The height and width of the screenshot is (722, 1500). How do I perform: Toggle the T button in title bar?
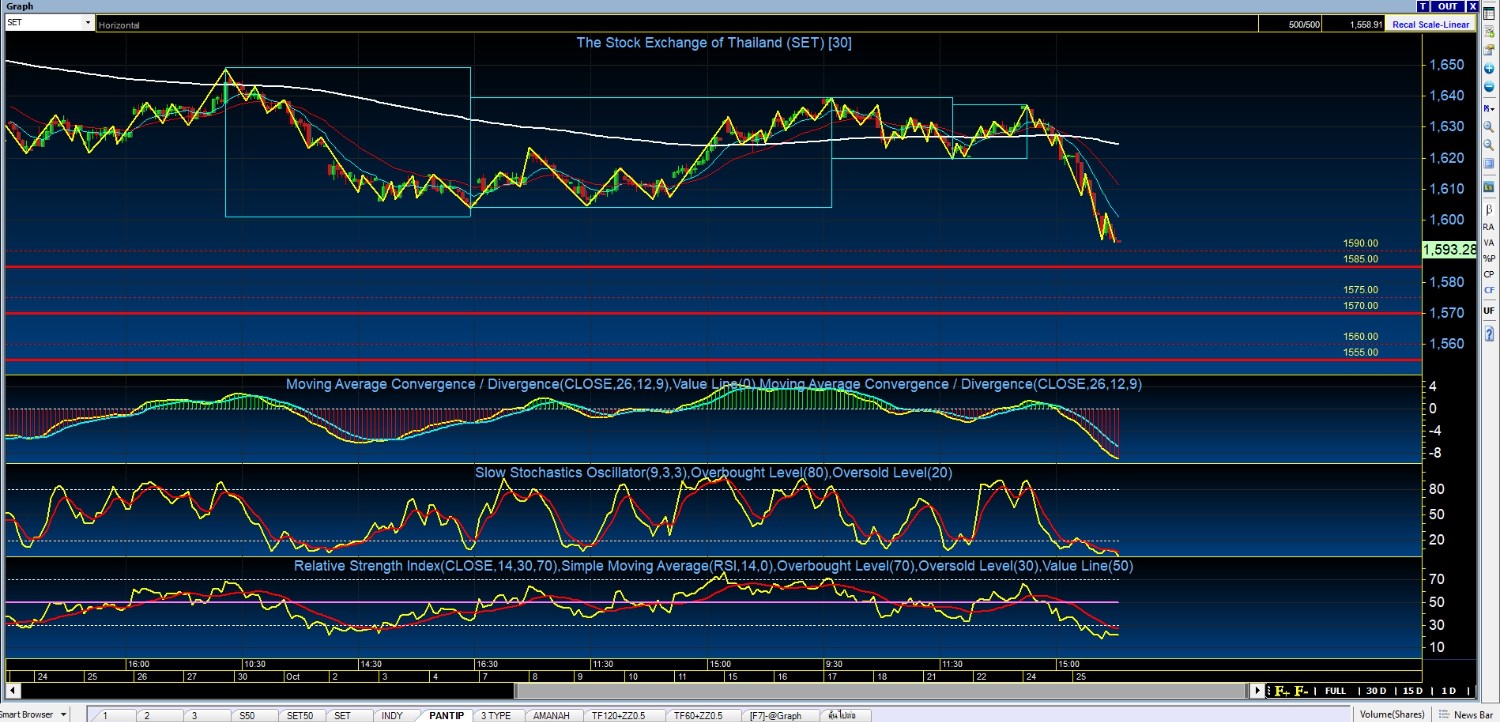coord(1450,6)
